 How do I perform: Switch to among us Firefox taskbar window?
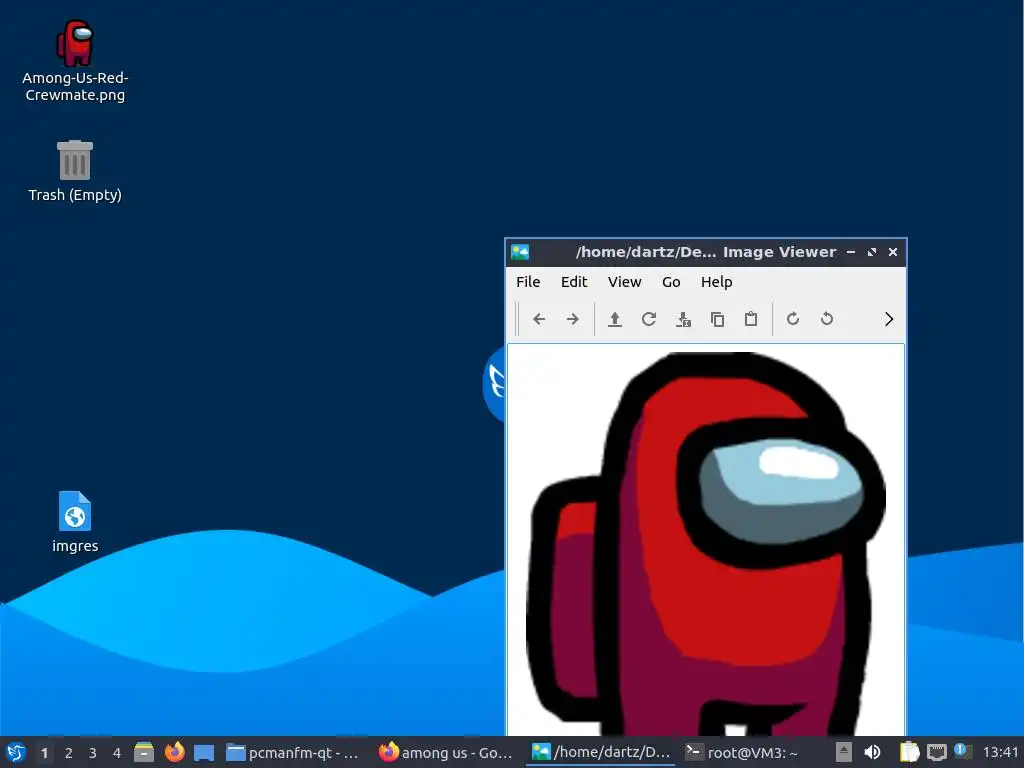coord(446,753)
